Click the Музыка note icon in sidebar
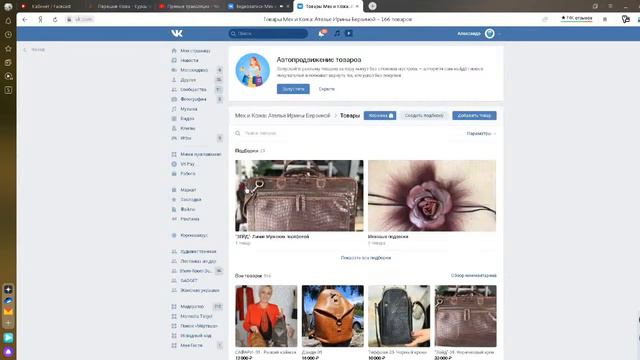The width and height of the screenshot is (640, 360). click(174, 109)
